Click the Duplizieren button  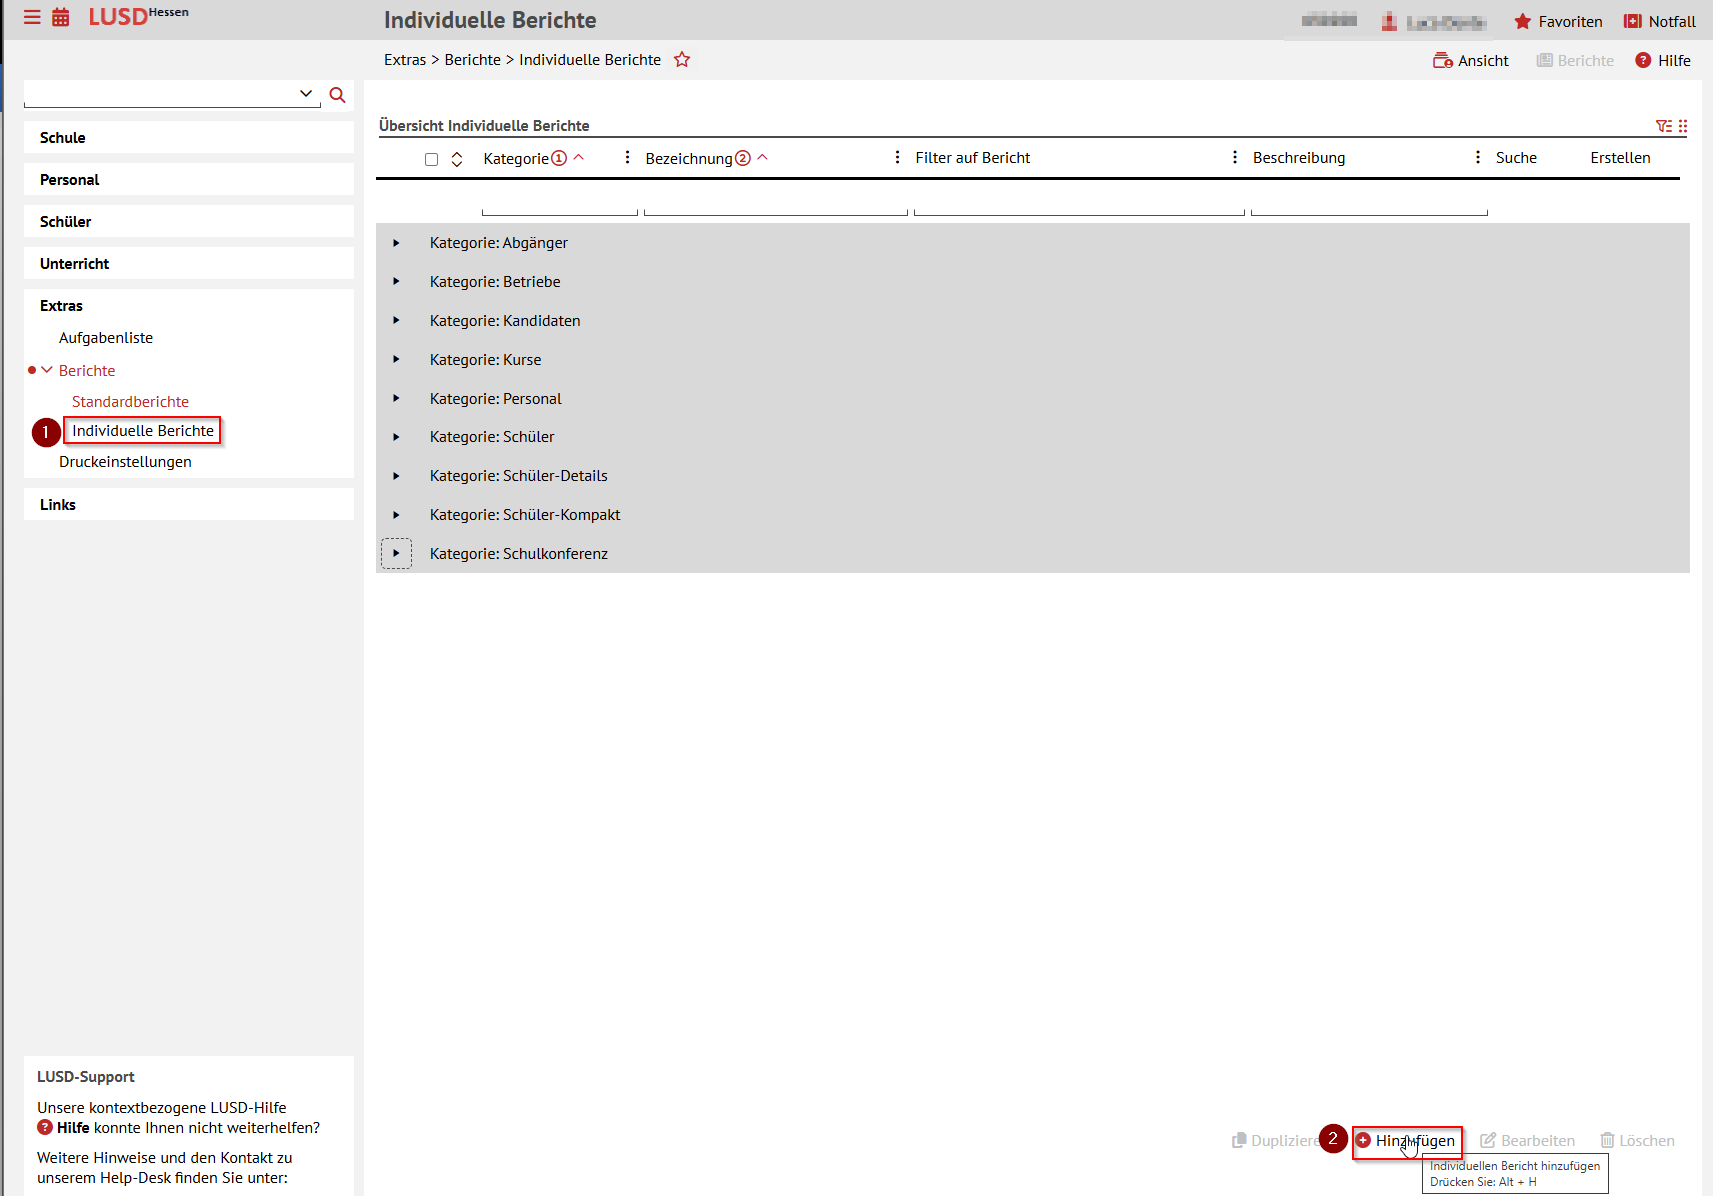pyautogui.click(x=1280, y=1140)
